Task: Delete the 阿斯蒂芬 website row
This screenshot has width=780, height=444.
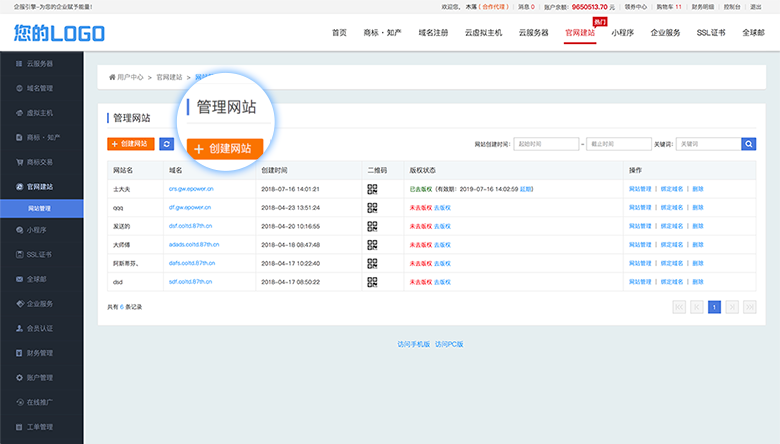Action: pos(697,263)
